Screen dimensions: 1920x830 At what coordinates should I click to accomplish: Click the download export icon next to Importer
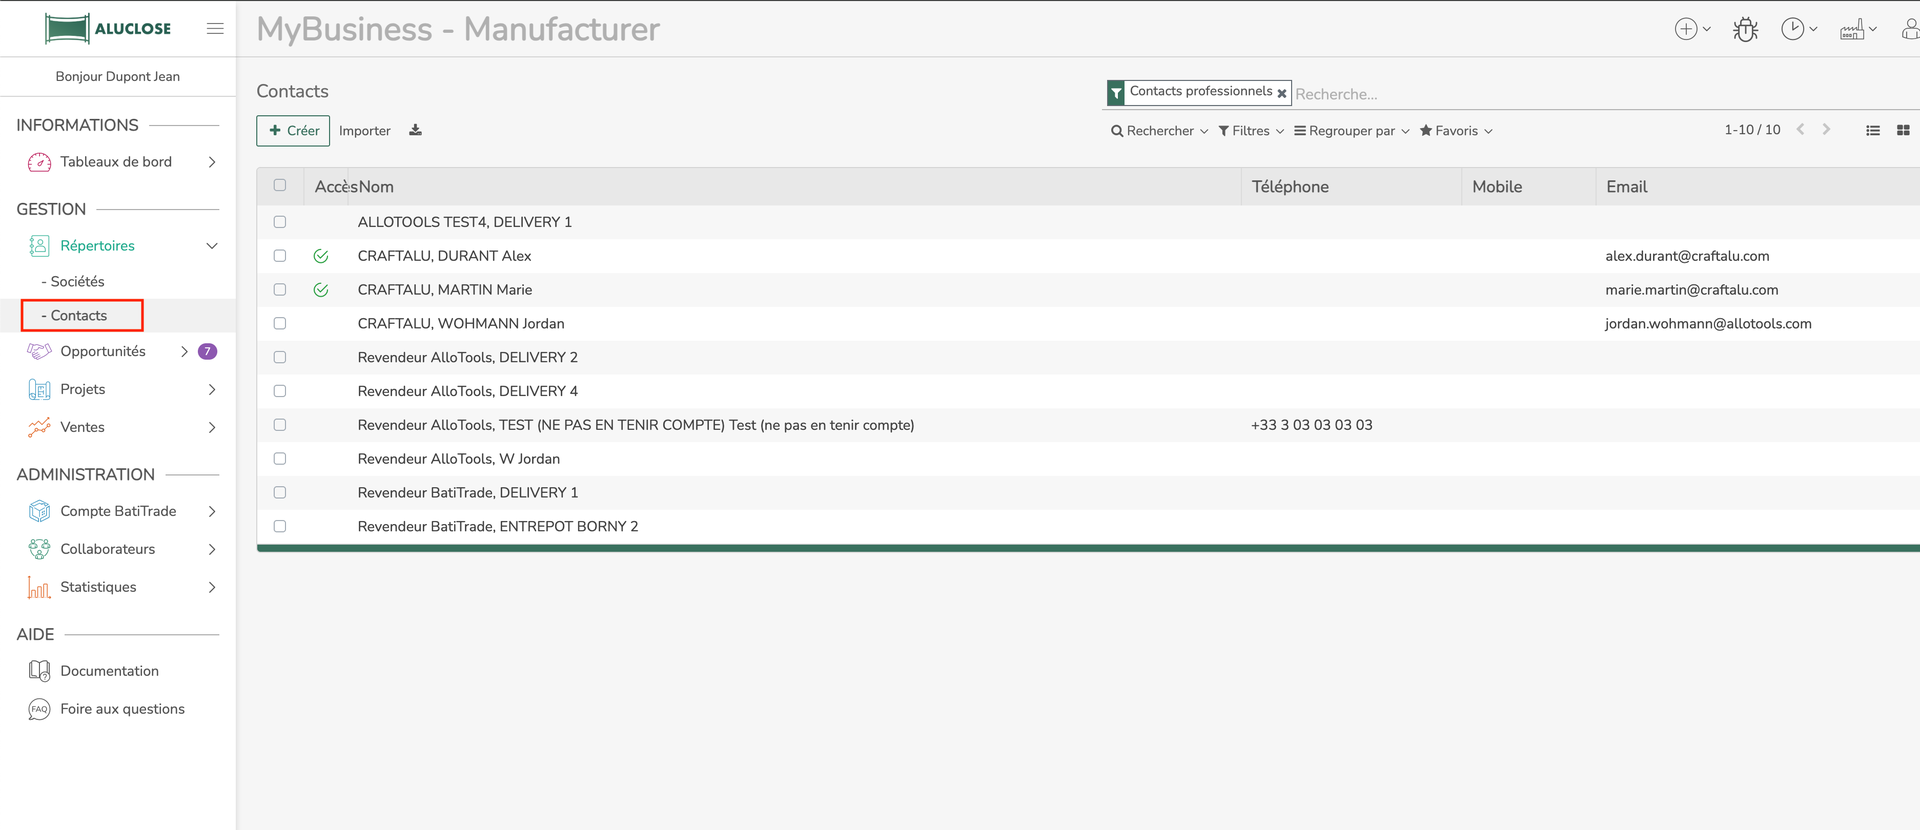click(x=415, y=130)
